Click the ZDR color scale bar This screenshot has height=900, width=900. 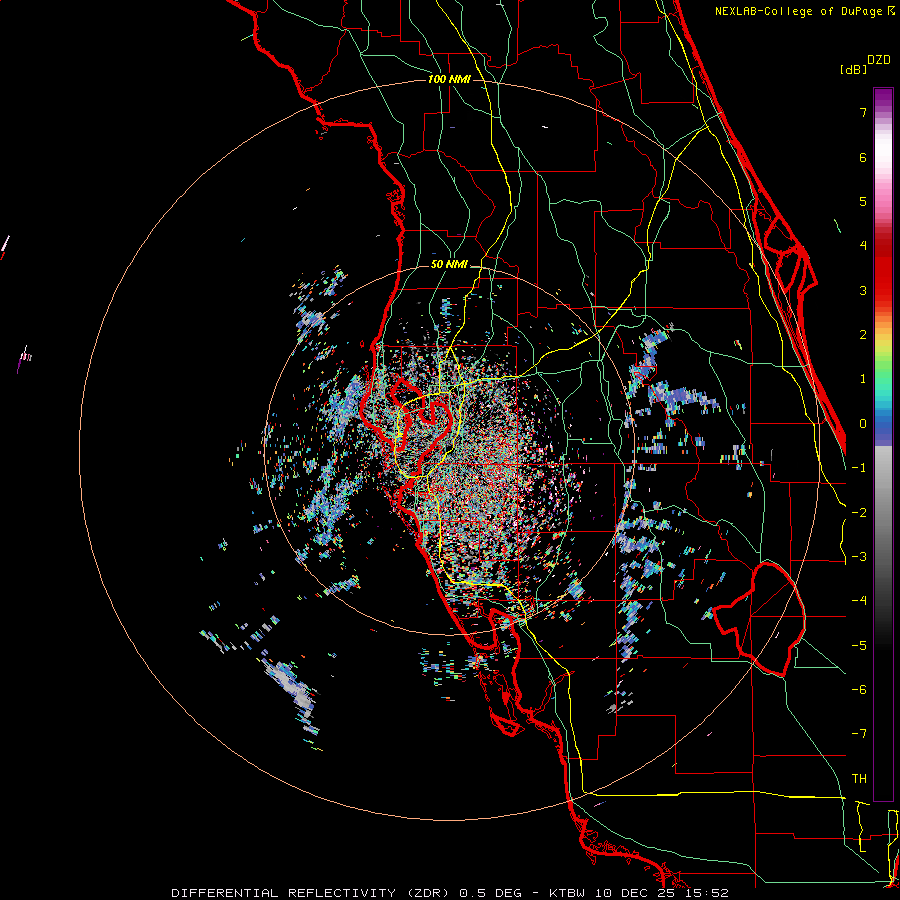pyautogui.click(x=883, y=444)
